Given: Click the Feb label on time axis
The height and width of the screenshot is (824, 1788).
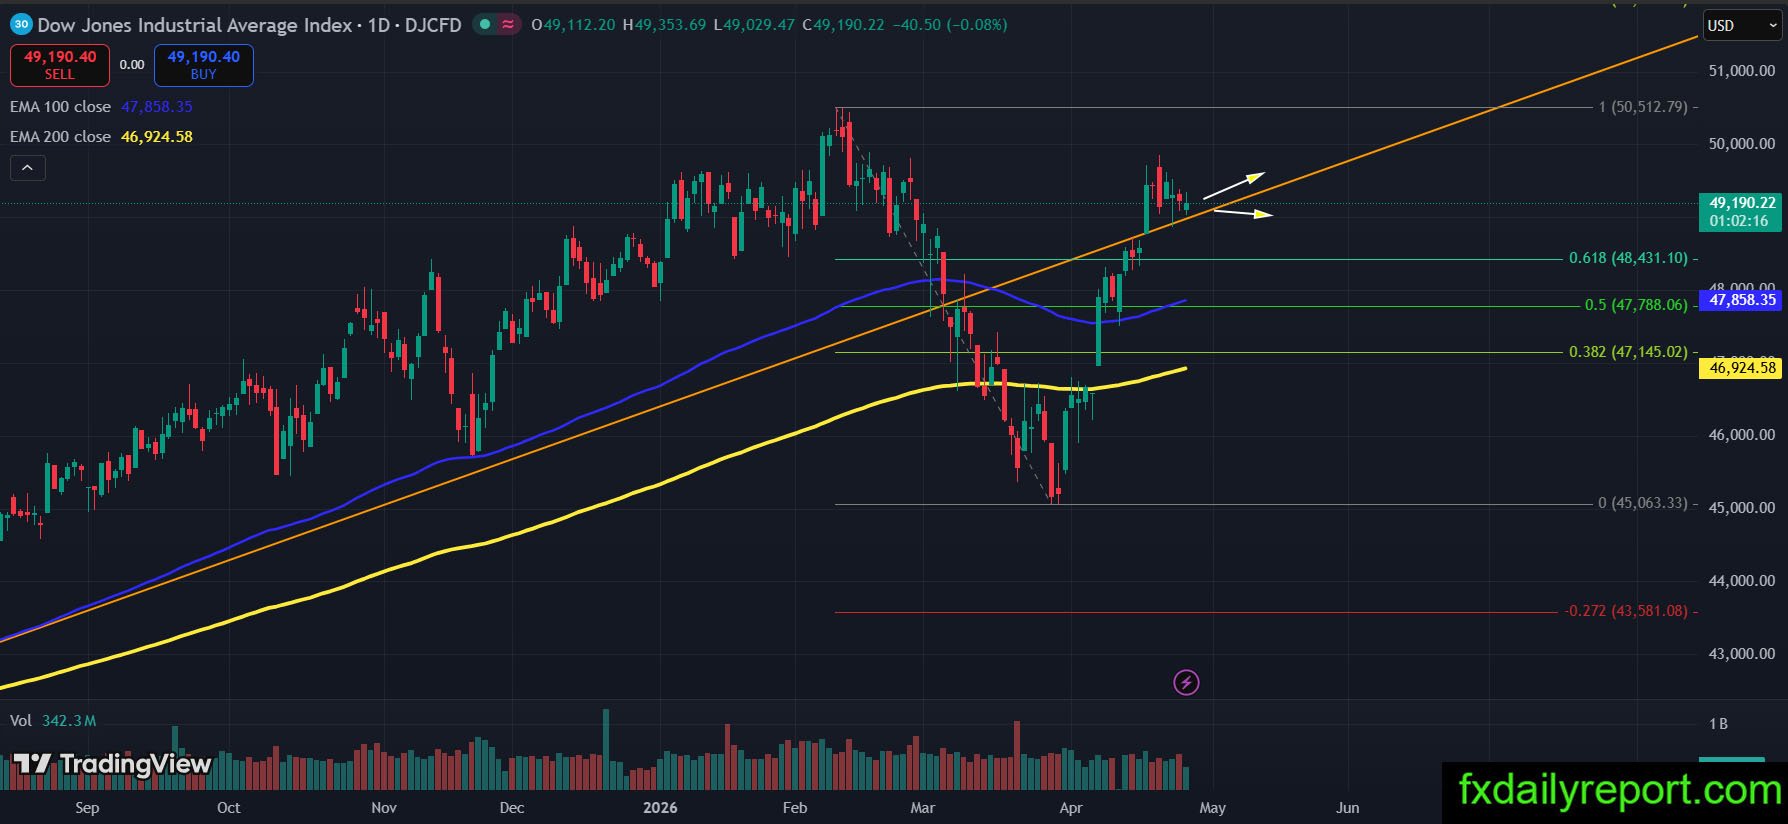Looking at the screenshot, I should coord(795,808).
